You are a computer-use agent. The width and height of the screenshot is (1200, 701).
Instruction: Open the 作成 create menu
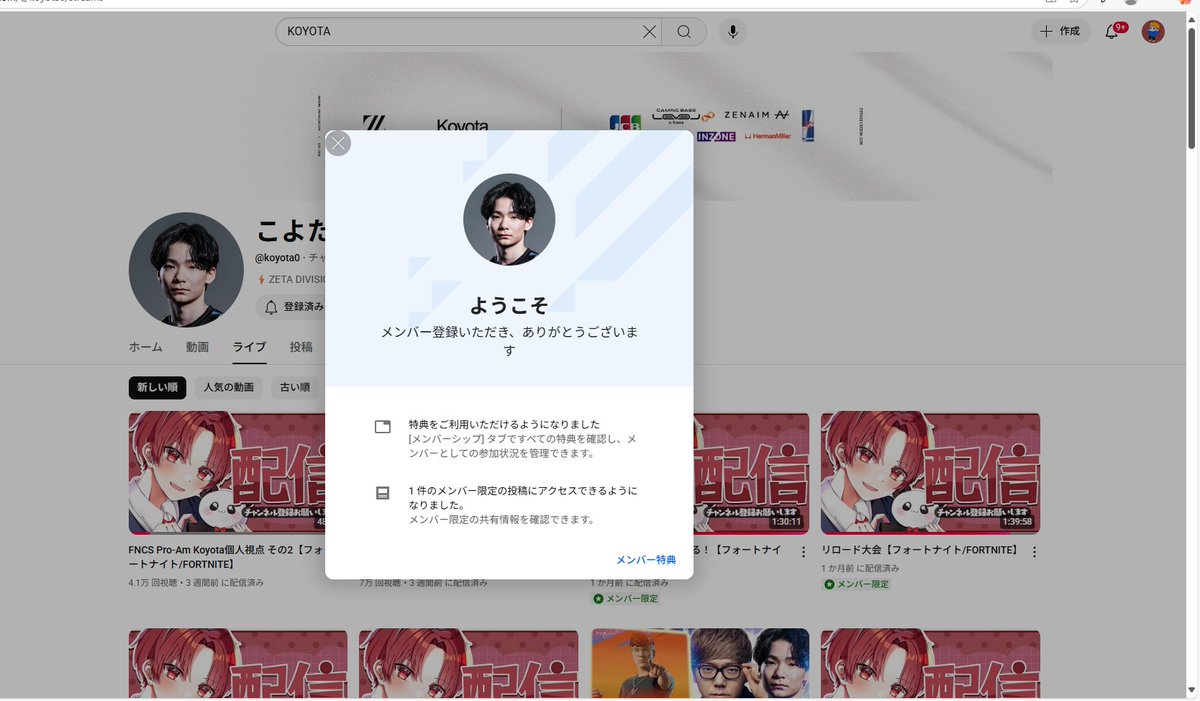[x=1060, y=32]
